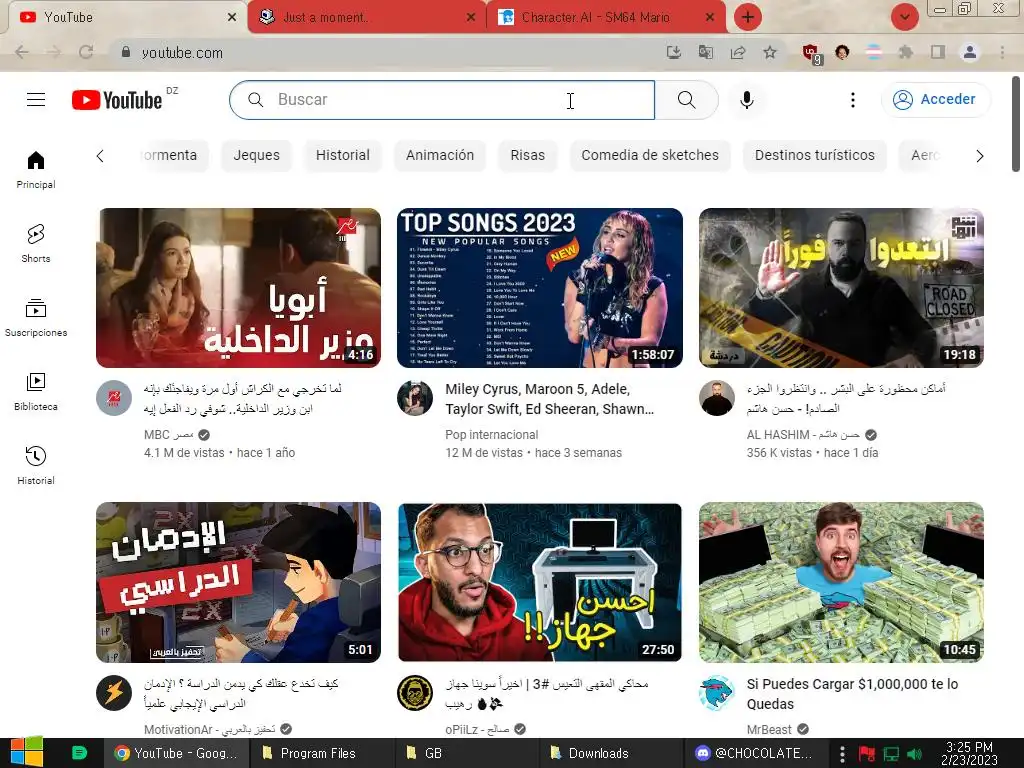This screenshot has height=768, width=1024.
Task: Open AL HASHIM channel link
Action: point(803,435)
